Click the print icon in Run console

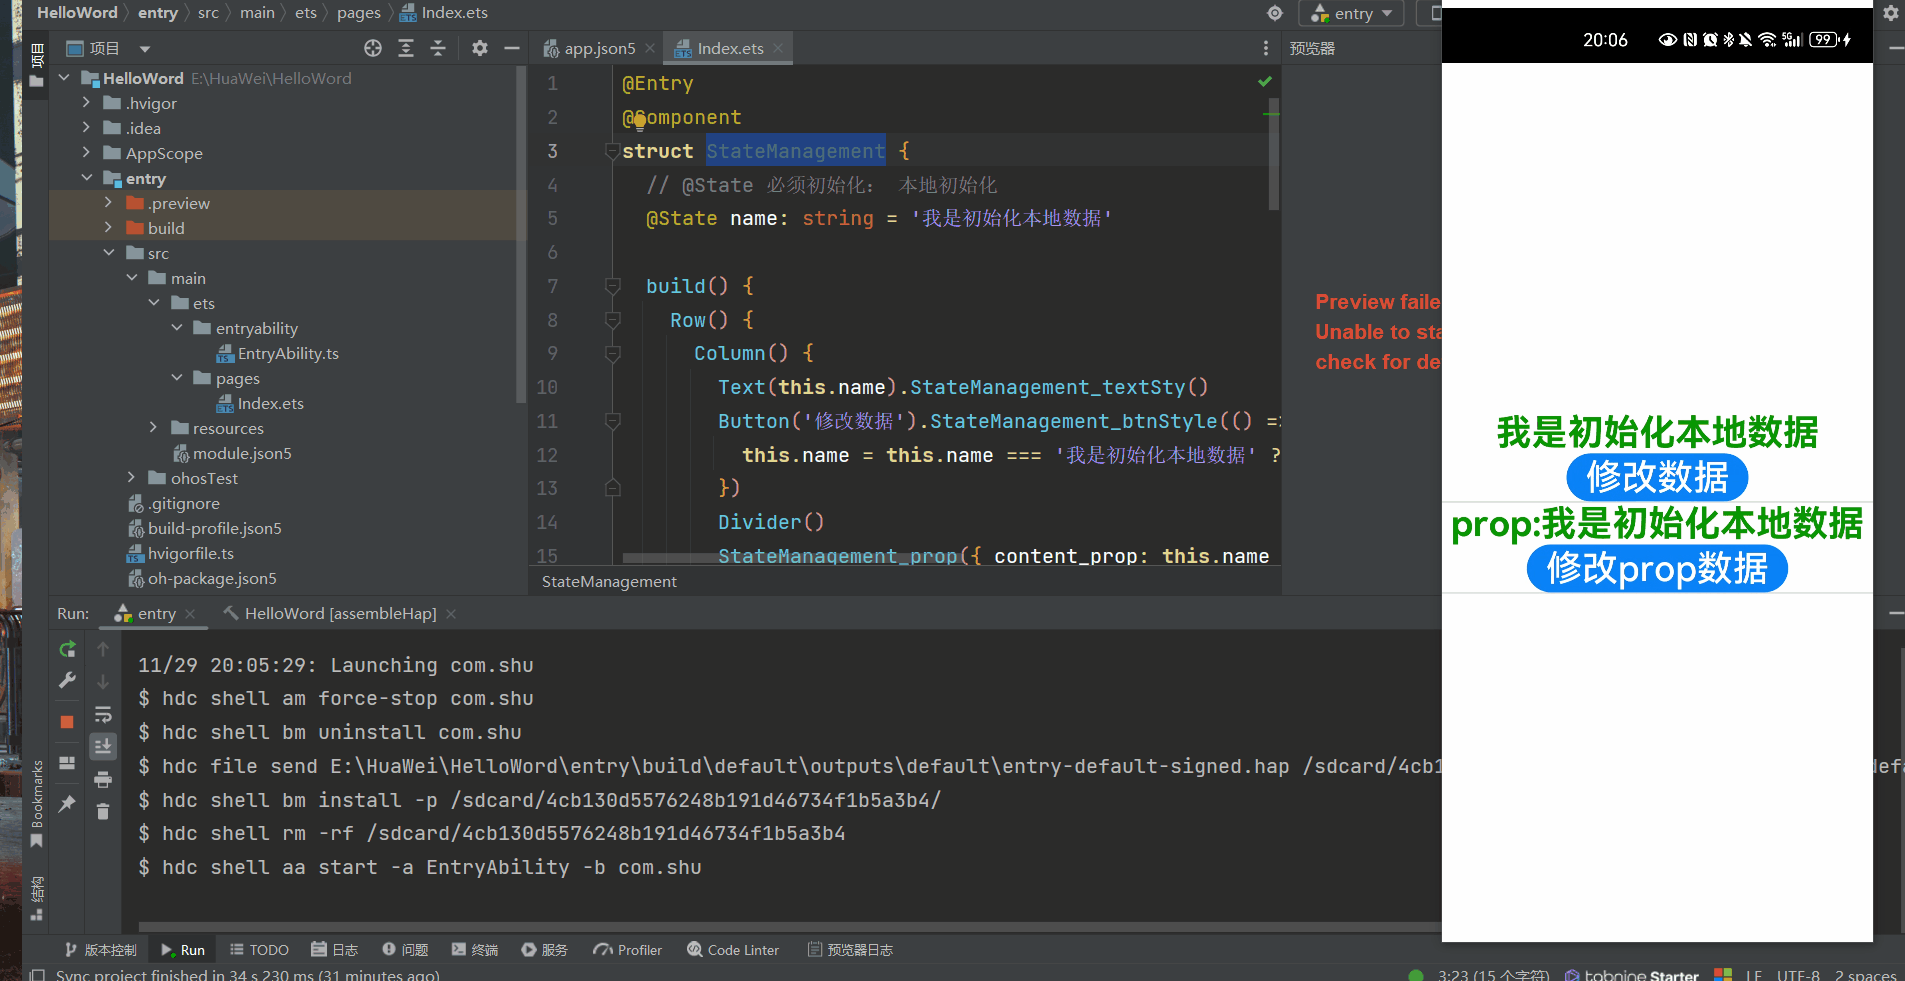[103, 779]
